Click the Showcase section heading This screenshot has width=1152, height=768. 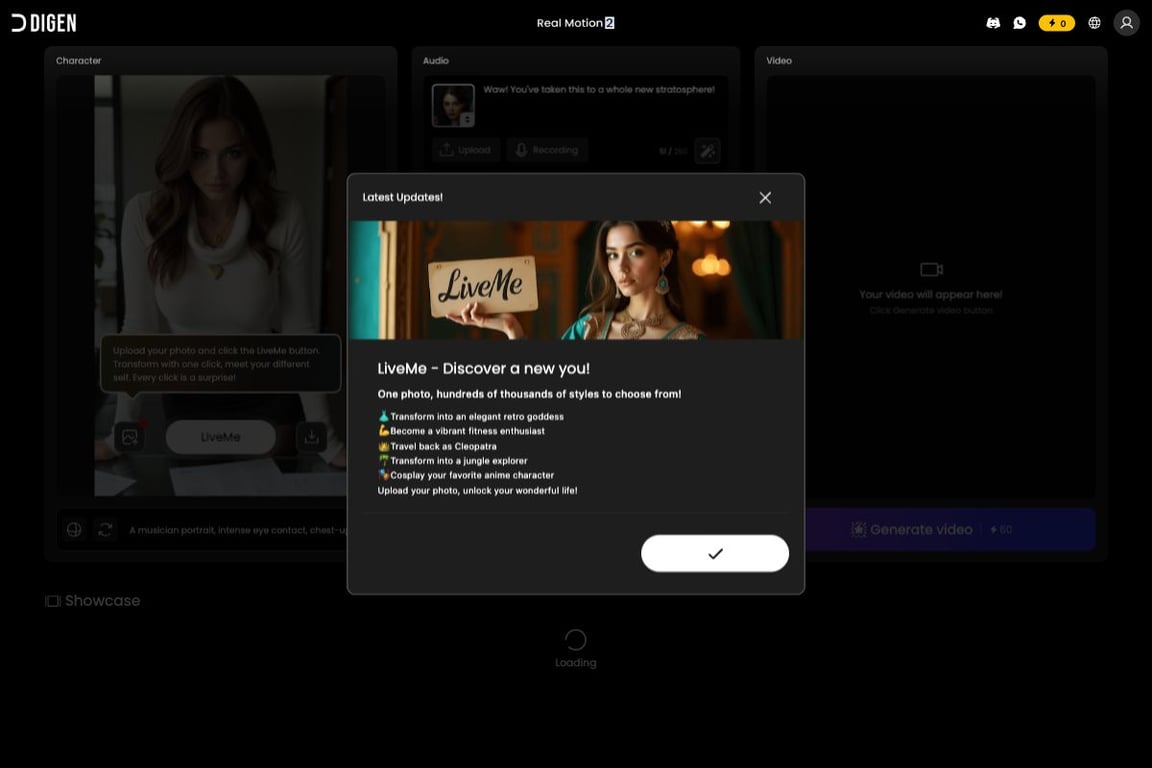(102, 600)
